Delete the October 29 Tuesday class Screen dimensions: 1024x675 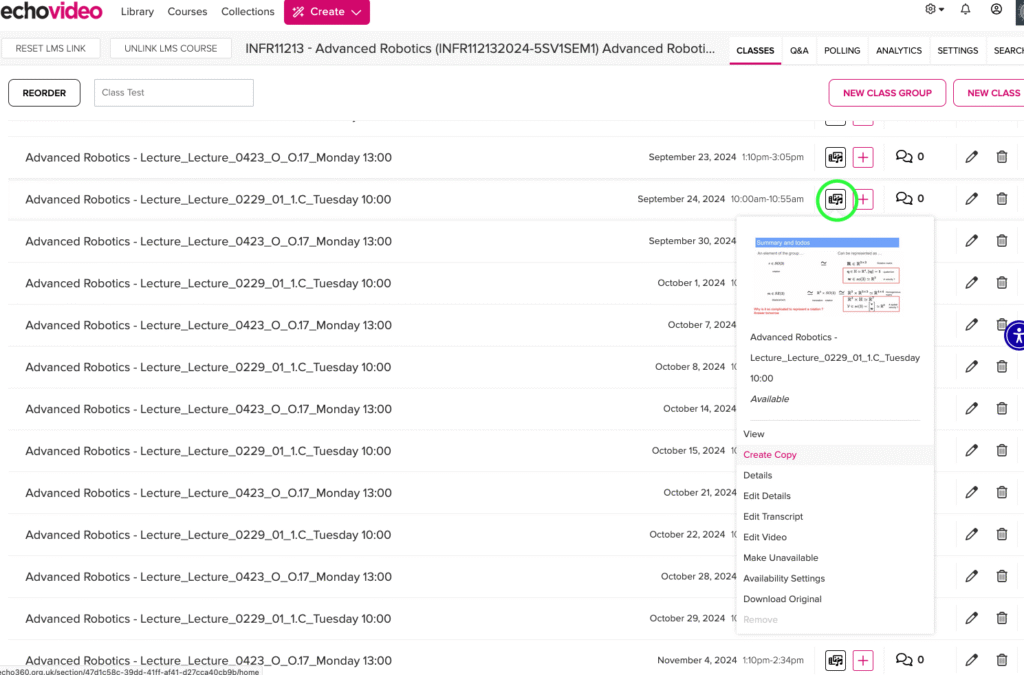(1001, 618)
